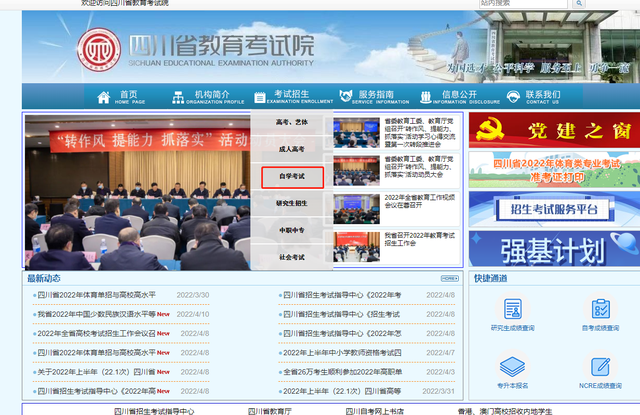The image size is (640, 415).
Task: Click the 快捷通道 section heading
Action: coord(490,278)
